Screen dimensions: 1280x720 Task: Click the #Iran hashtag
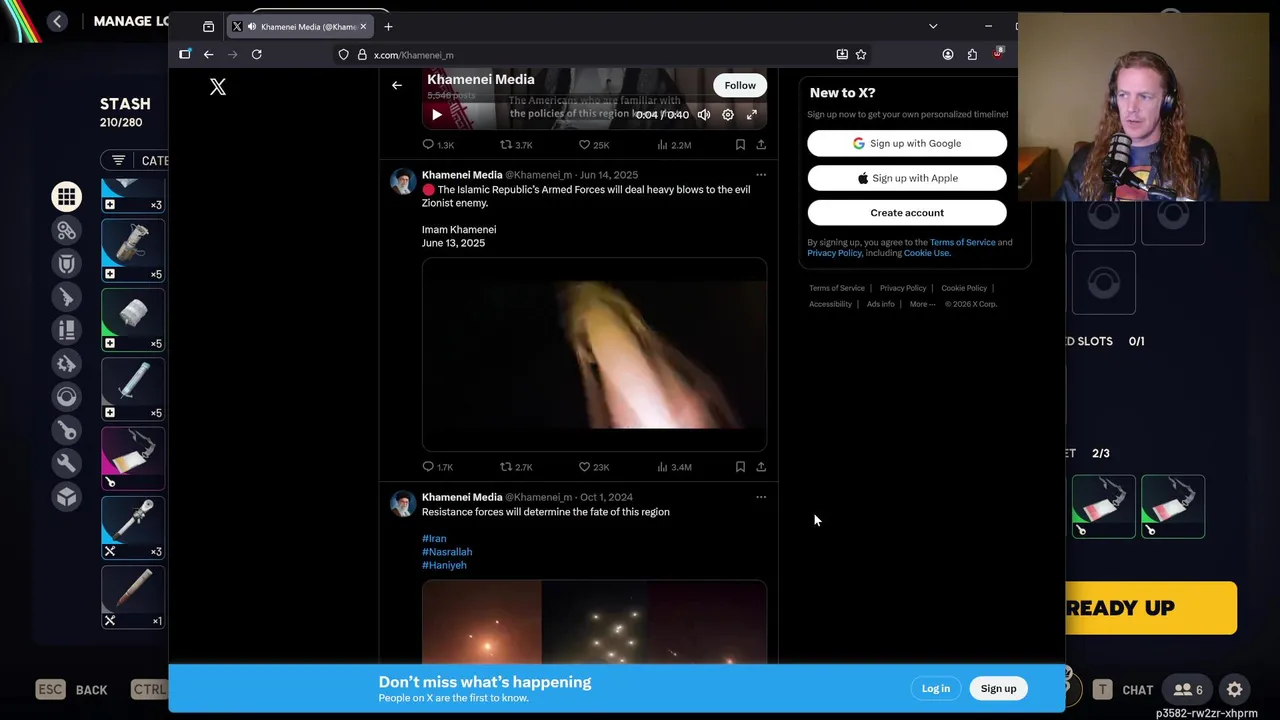tap(434, 538)
